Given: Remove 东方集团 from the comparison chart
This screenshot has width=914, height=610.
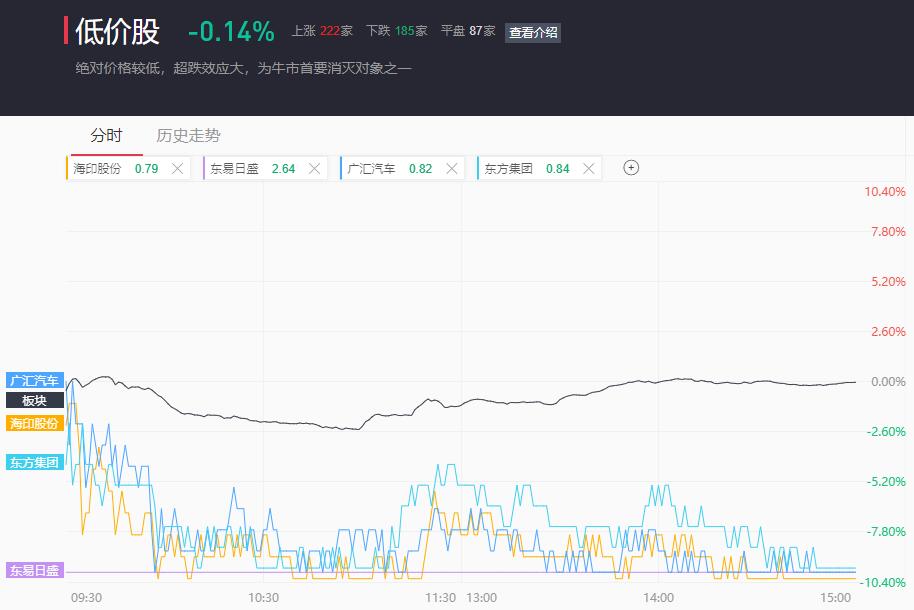Looking at the screenshot, I should point(588,168).
